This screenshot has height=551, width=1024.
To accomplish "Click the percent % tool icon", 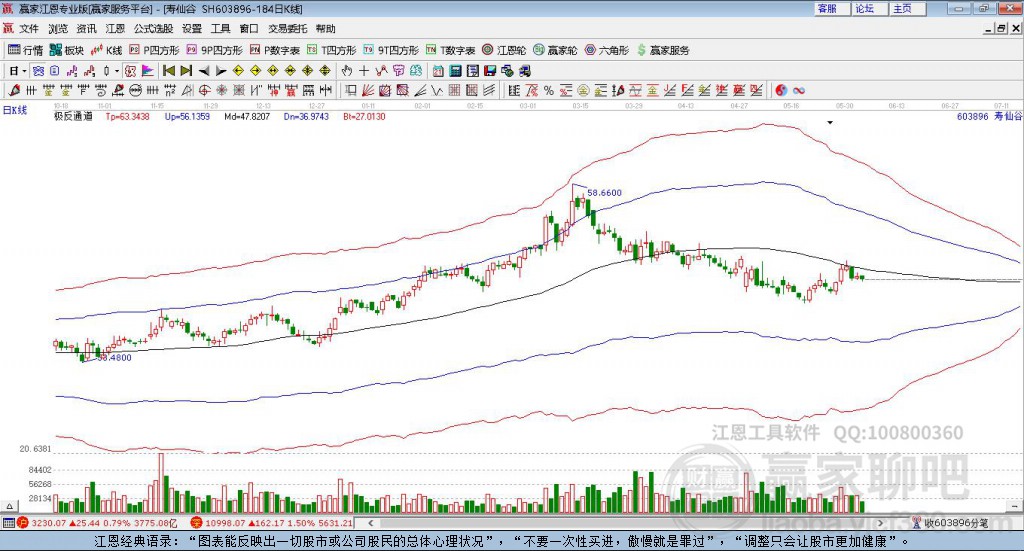I will pyautogui.click(x=549, y=90).
